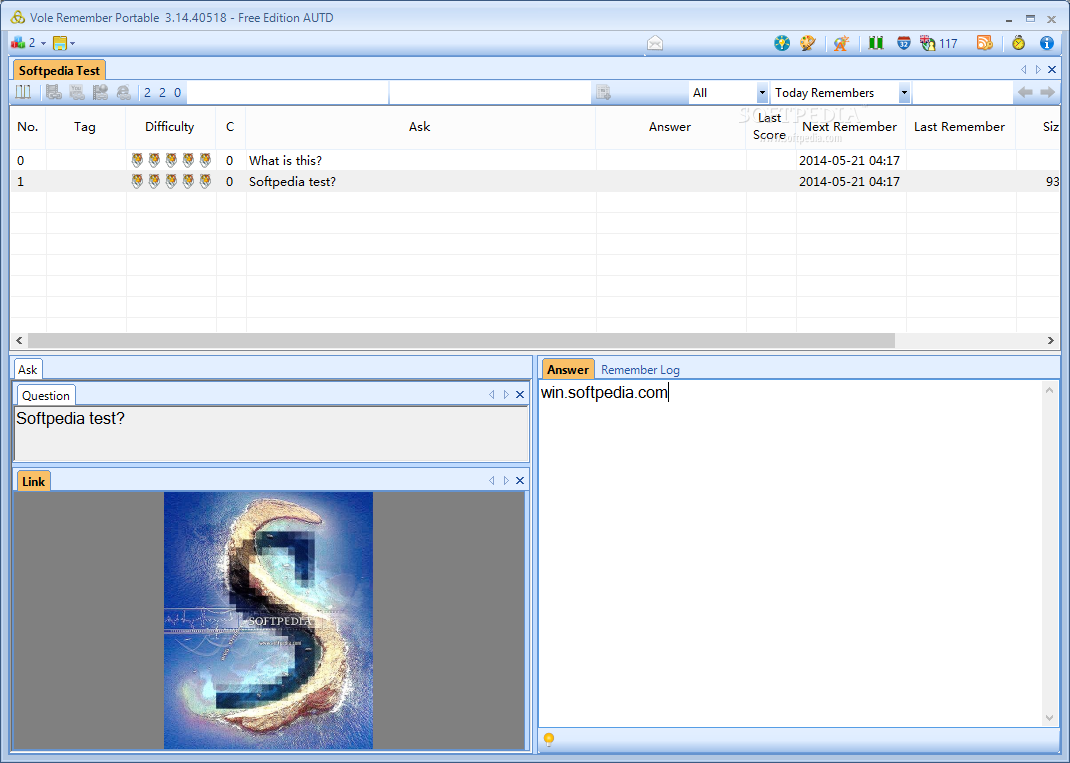Viewport: 1070px width, 763px height.
Task: Click the light bulb tips icon
Action: 781,44
